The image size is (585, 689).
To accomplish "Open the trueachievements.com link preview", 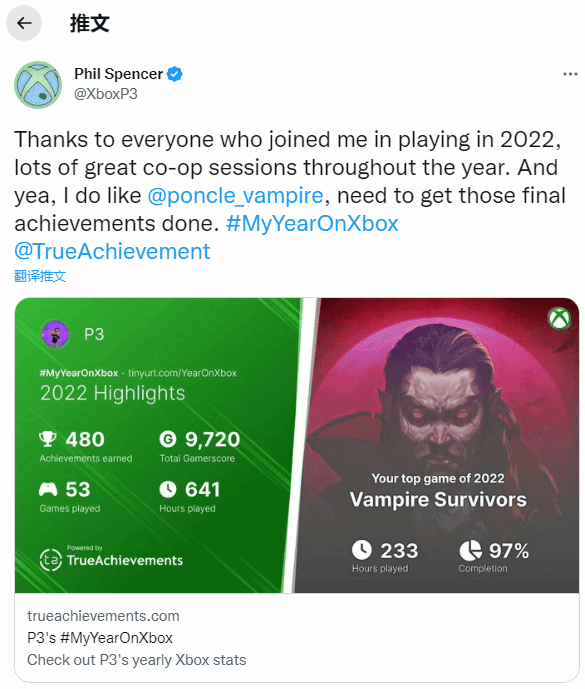I will (297, 638).
